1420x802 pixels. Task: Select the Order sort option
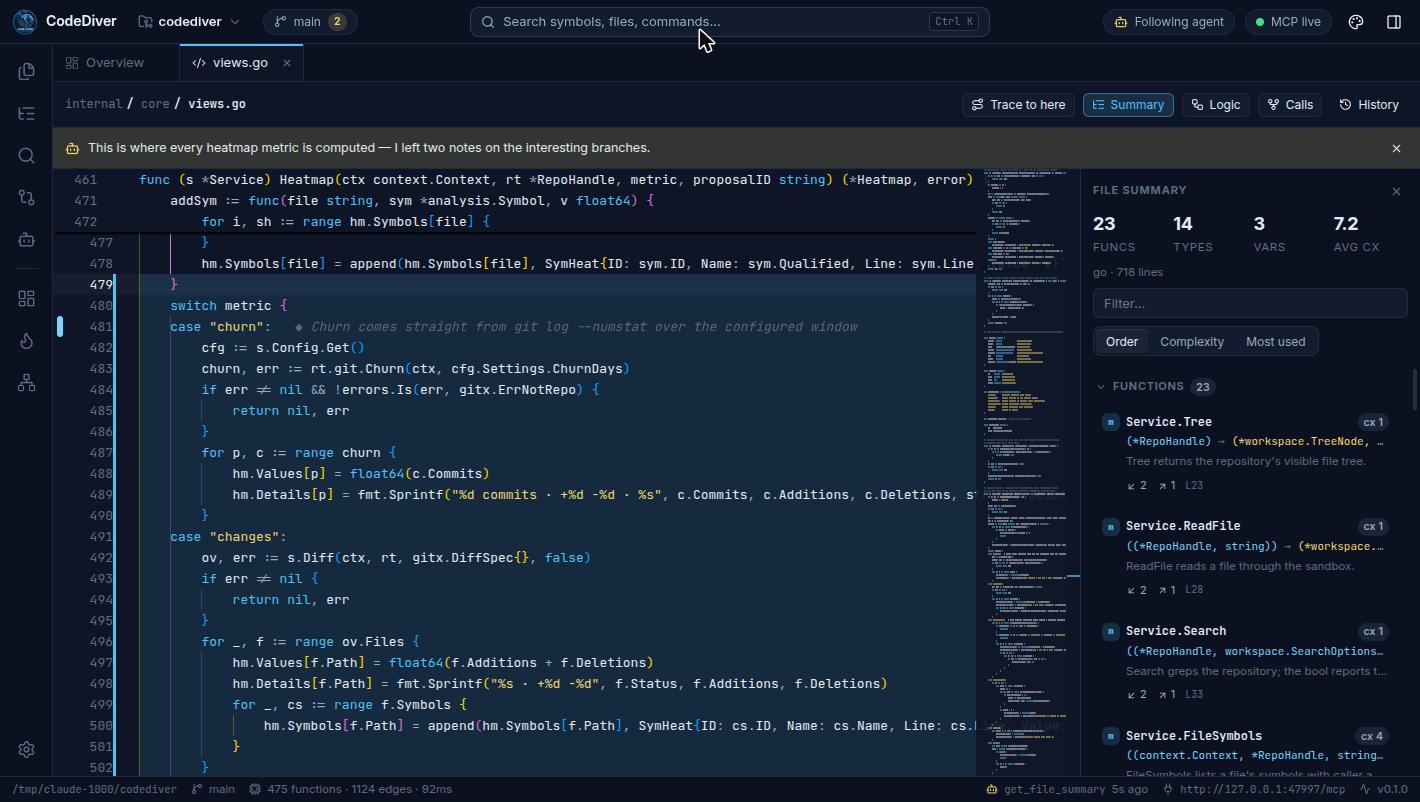pyautogui.click(x=1121, y=341)
